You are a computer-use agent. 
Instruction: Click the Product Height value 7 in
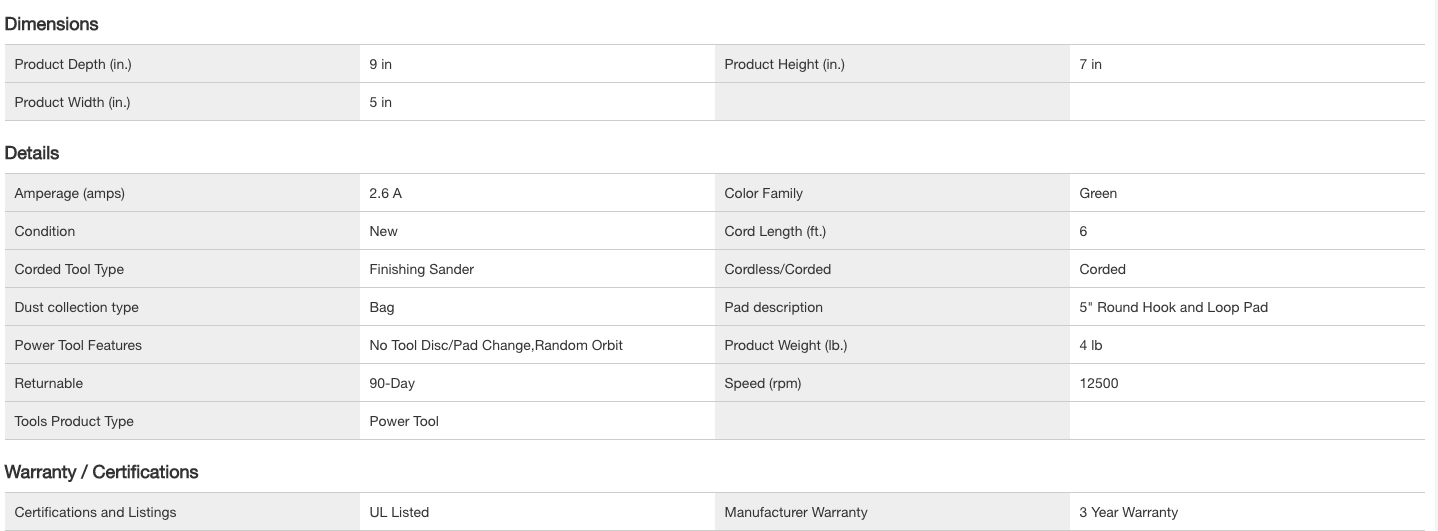(1090, 64)
